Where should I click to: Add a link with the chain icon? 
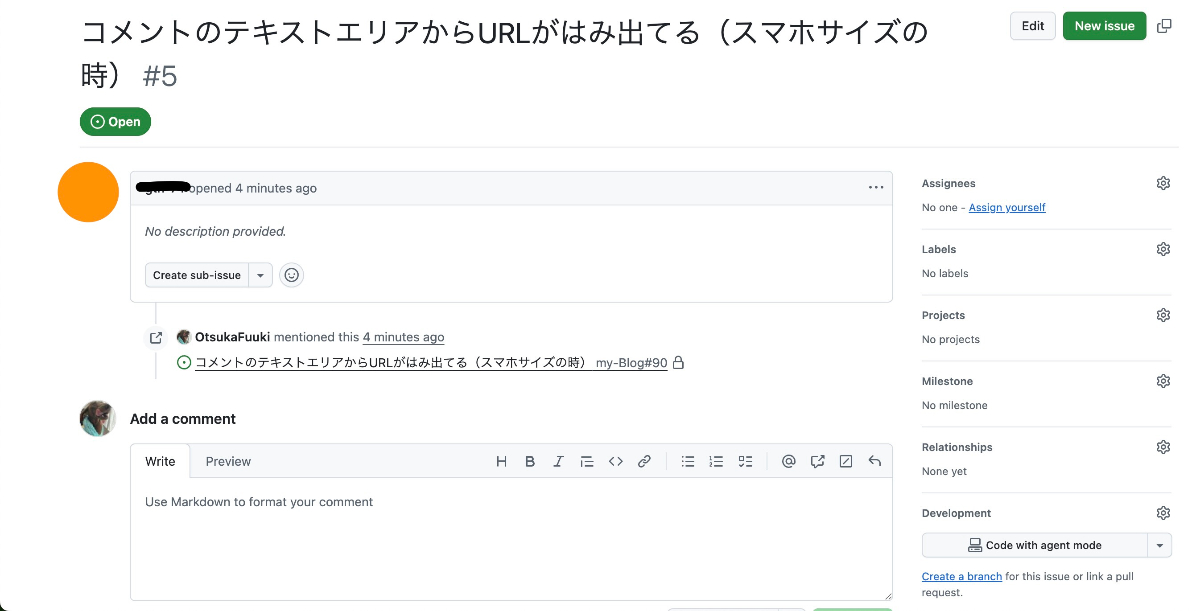point(644,462)
